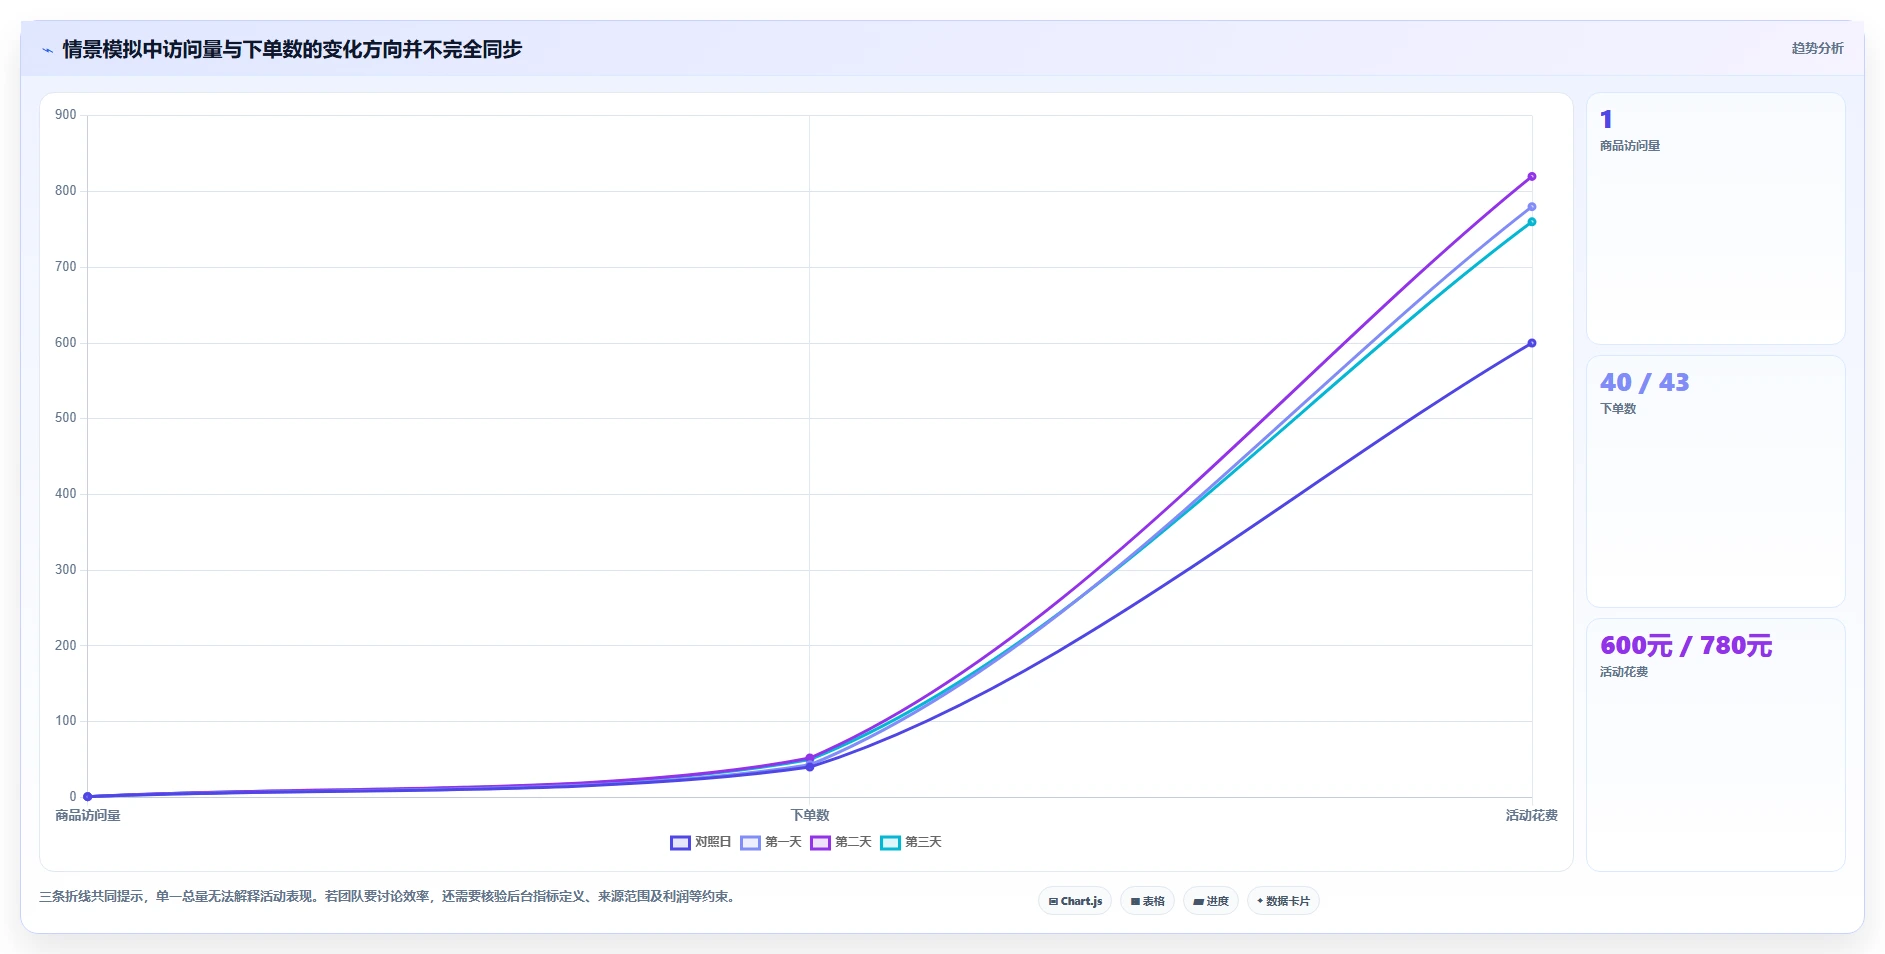Click the 商品访问量 x-axis label

pos(88,815)
